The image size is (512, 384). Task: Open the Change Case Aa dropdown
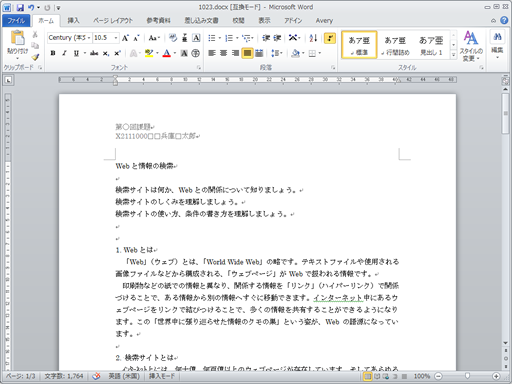tap(154, 38)
